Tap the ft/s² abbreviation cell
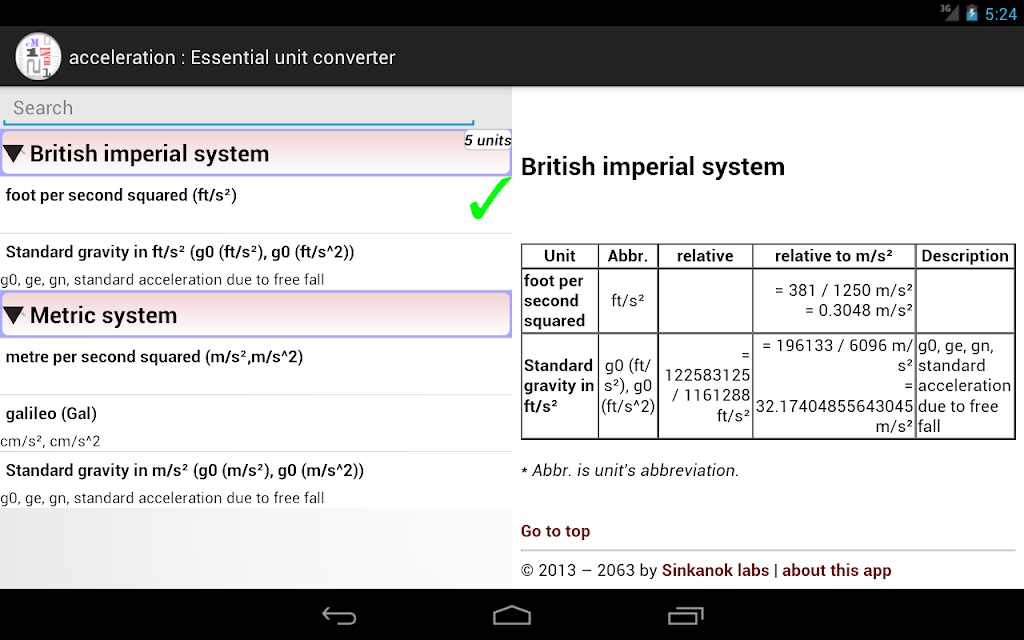This screenshot has height=640, width=1024. [628, 300]
